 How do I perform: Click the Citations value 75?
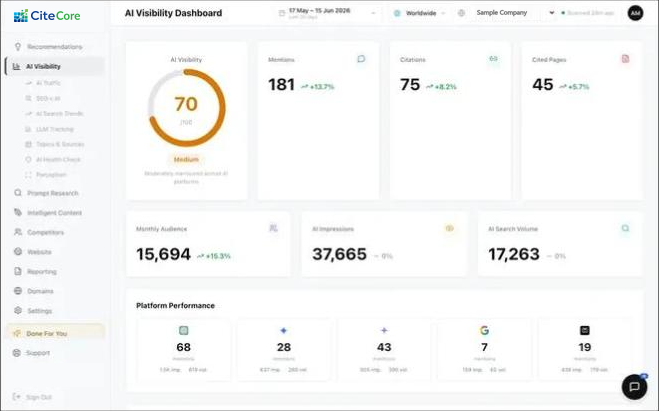[x=410, y=85]
